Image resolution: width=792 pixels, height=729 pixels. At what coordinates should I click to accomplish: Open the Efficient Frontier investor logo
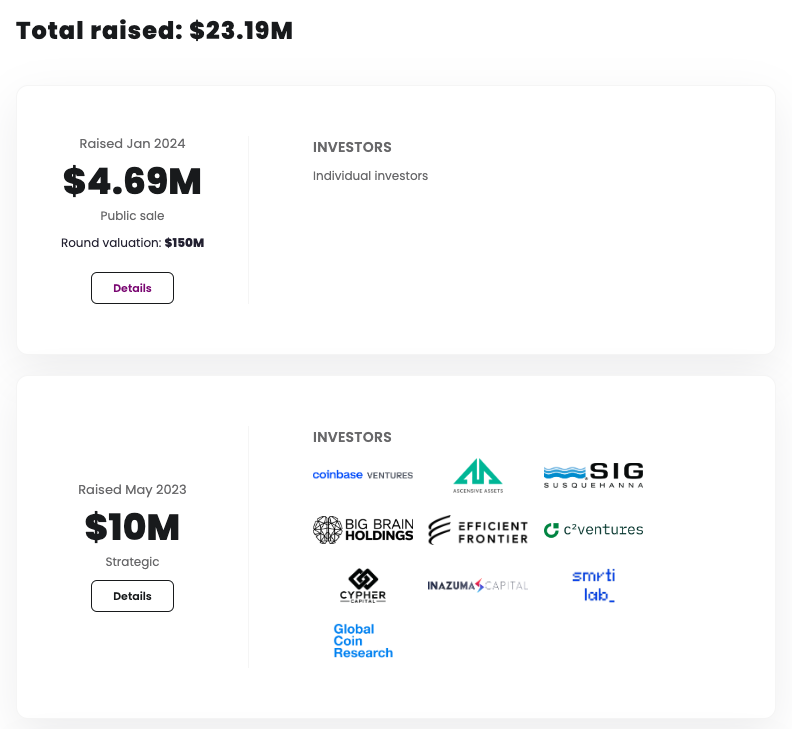[478, 530]
